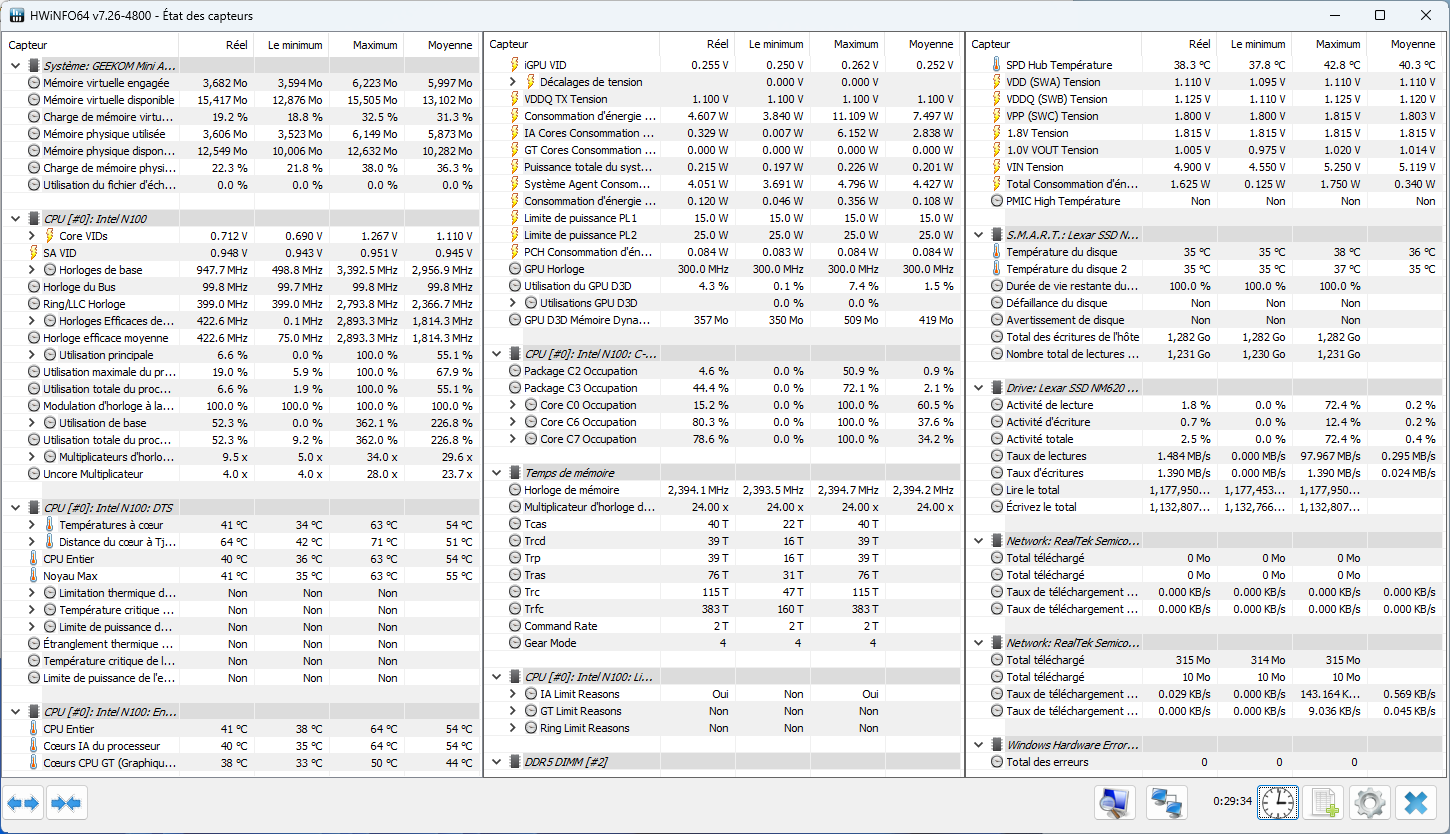Click the bolt icon beside VIN Tension

tap(996, 167)
